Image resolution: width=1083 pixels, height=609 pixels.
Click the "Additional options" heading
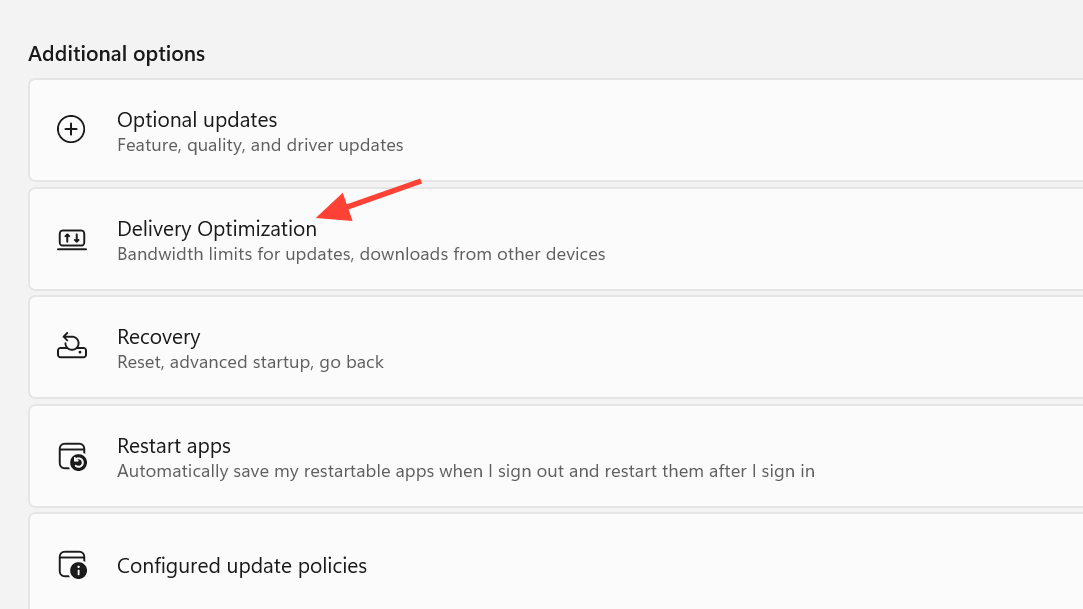tap(116, 54)
